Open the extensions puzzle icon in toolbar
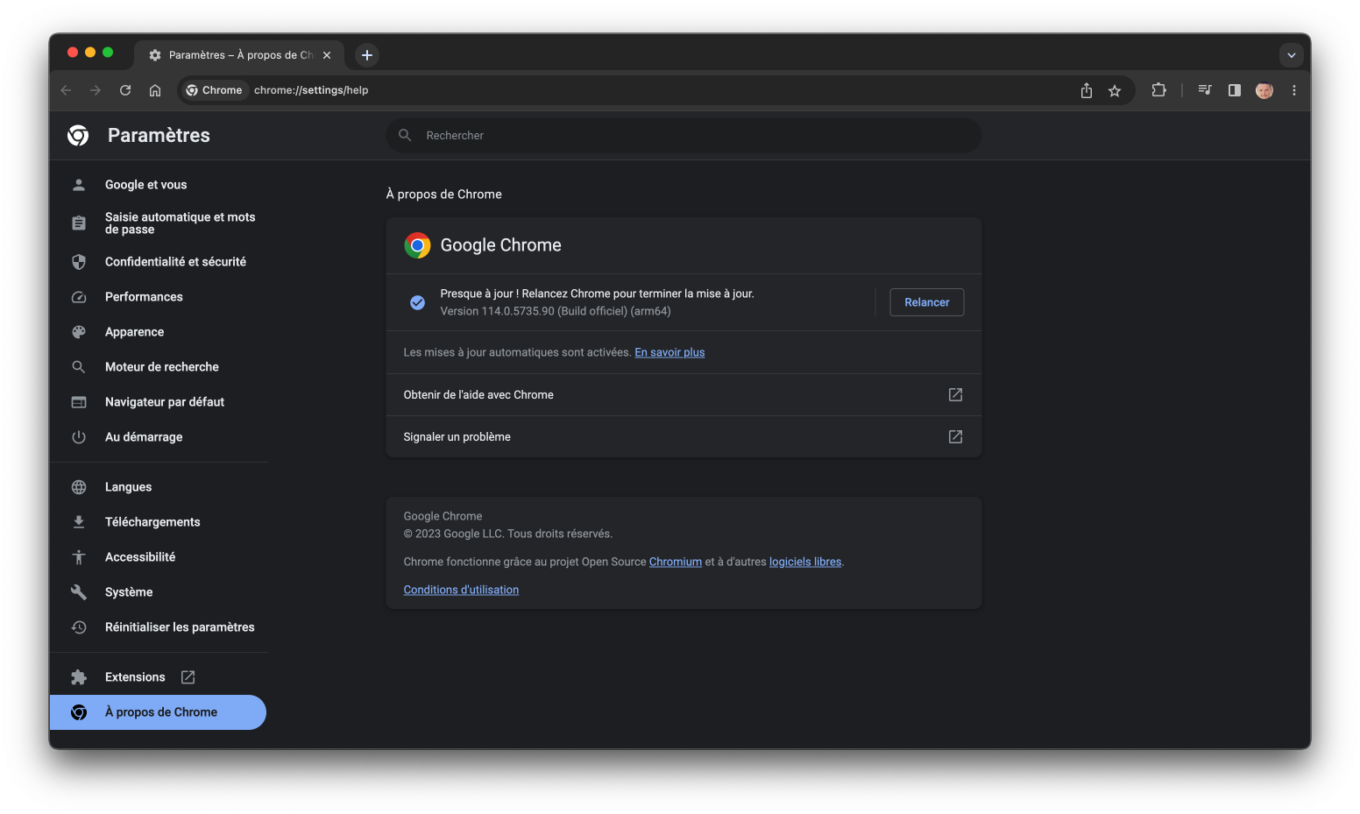The image size is (1360, 814). tap(1158, 90)
